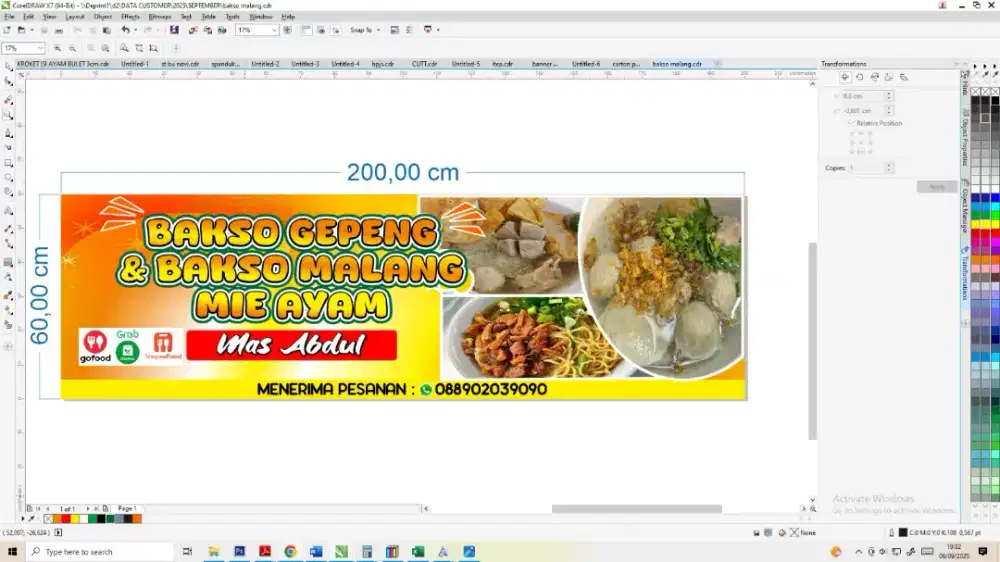Click the Import icon in toolbar
This screenshot has width=1000, height=562.
pos(193,30)
